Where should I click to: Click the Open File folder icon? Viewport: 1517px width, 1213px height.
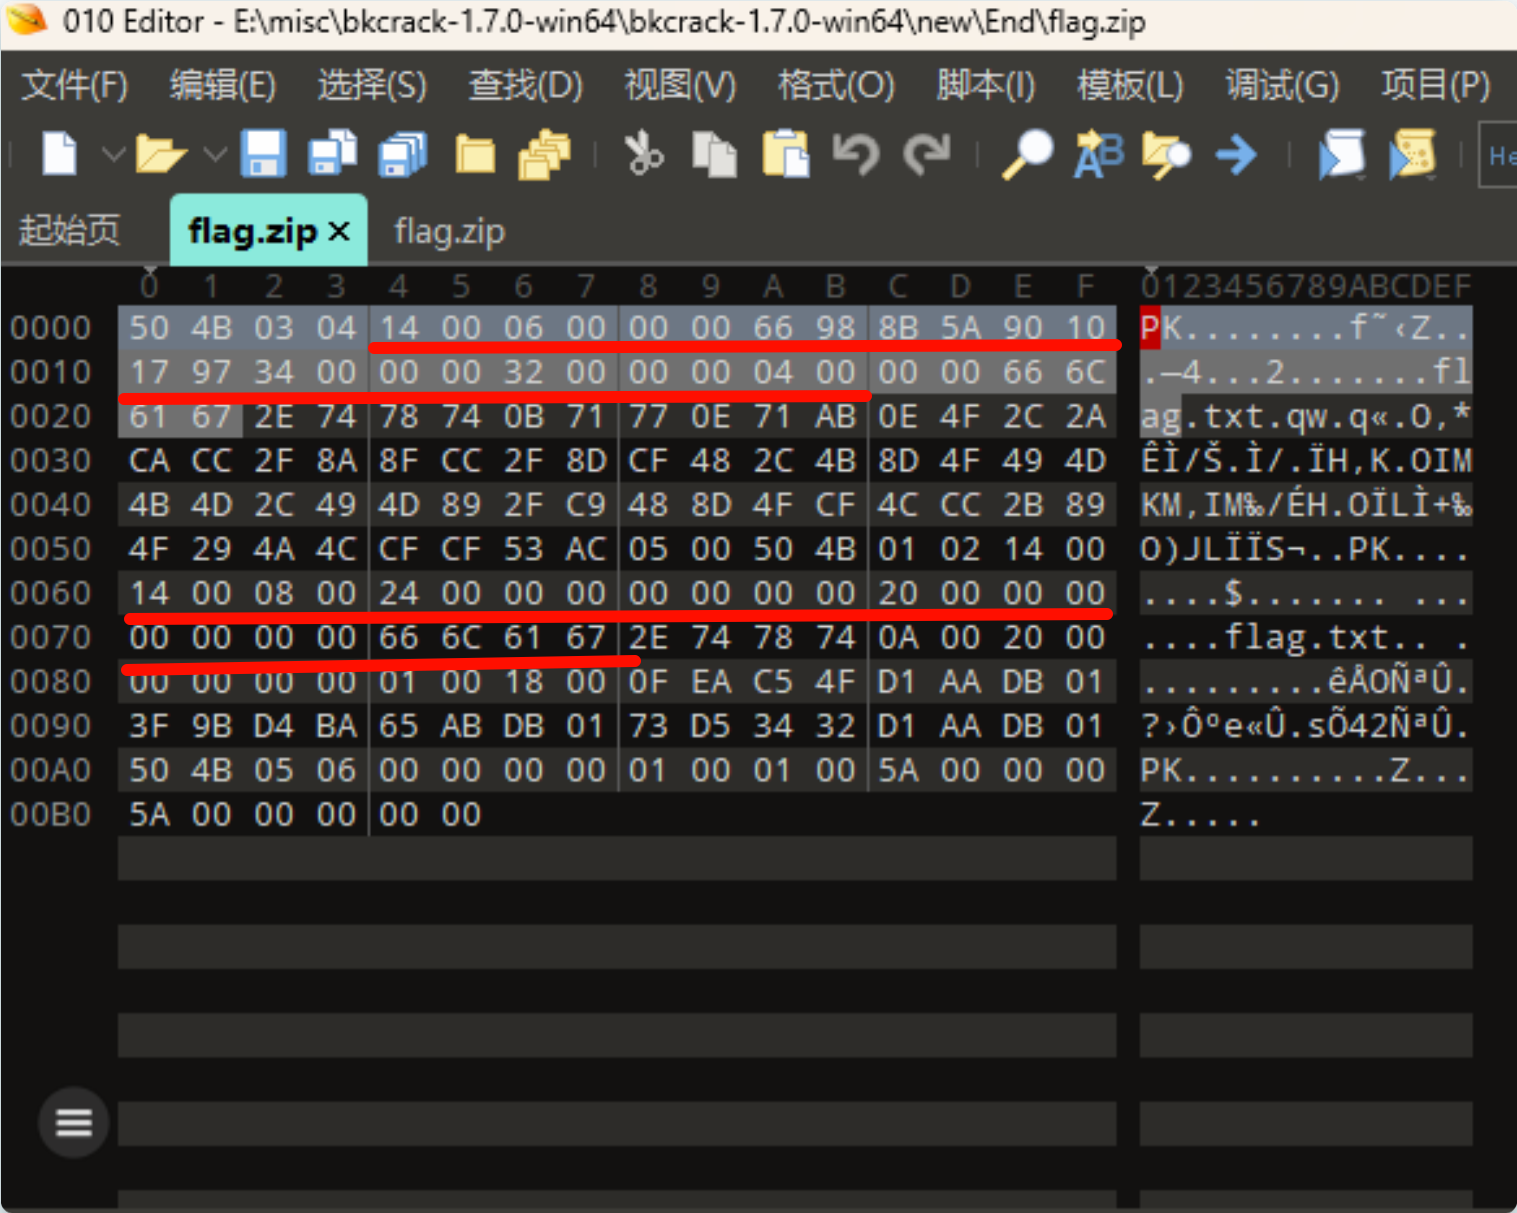pyautogui.click(x=160, y=154)
